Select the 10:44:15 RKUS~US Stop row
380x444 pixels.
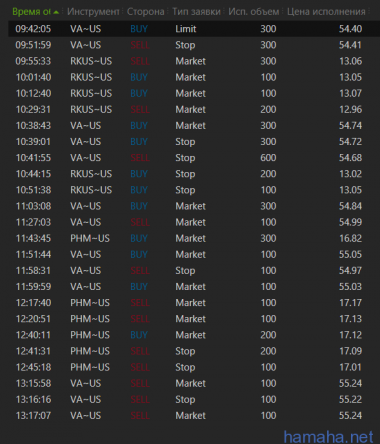tap(189, 174)
